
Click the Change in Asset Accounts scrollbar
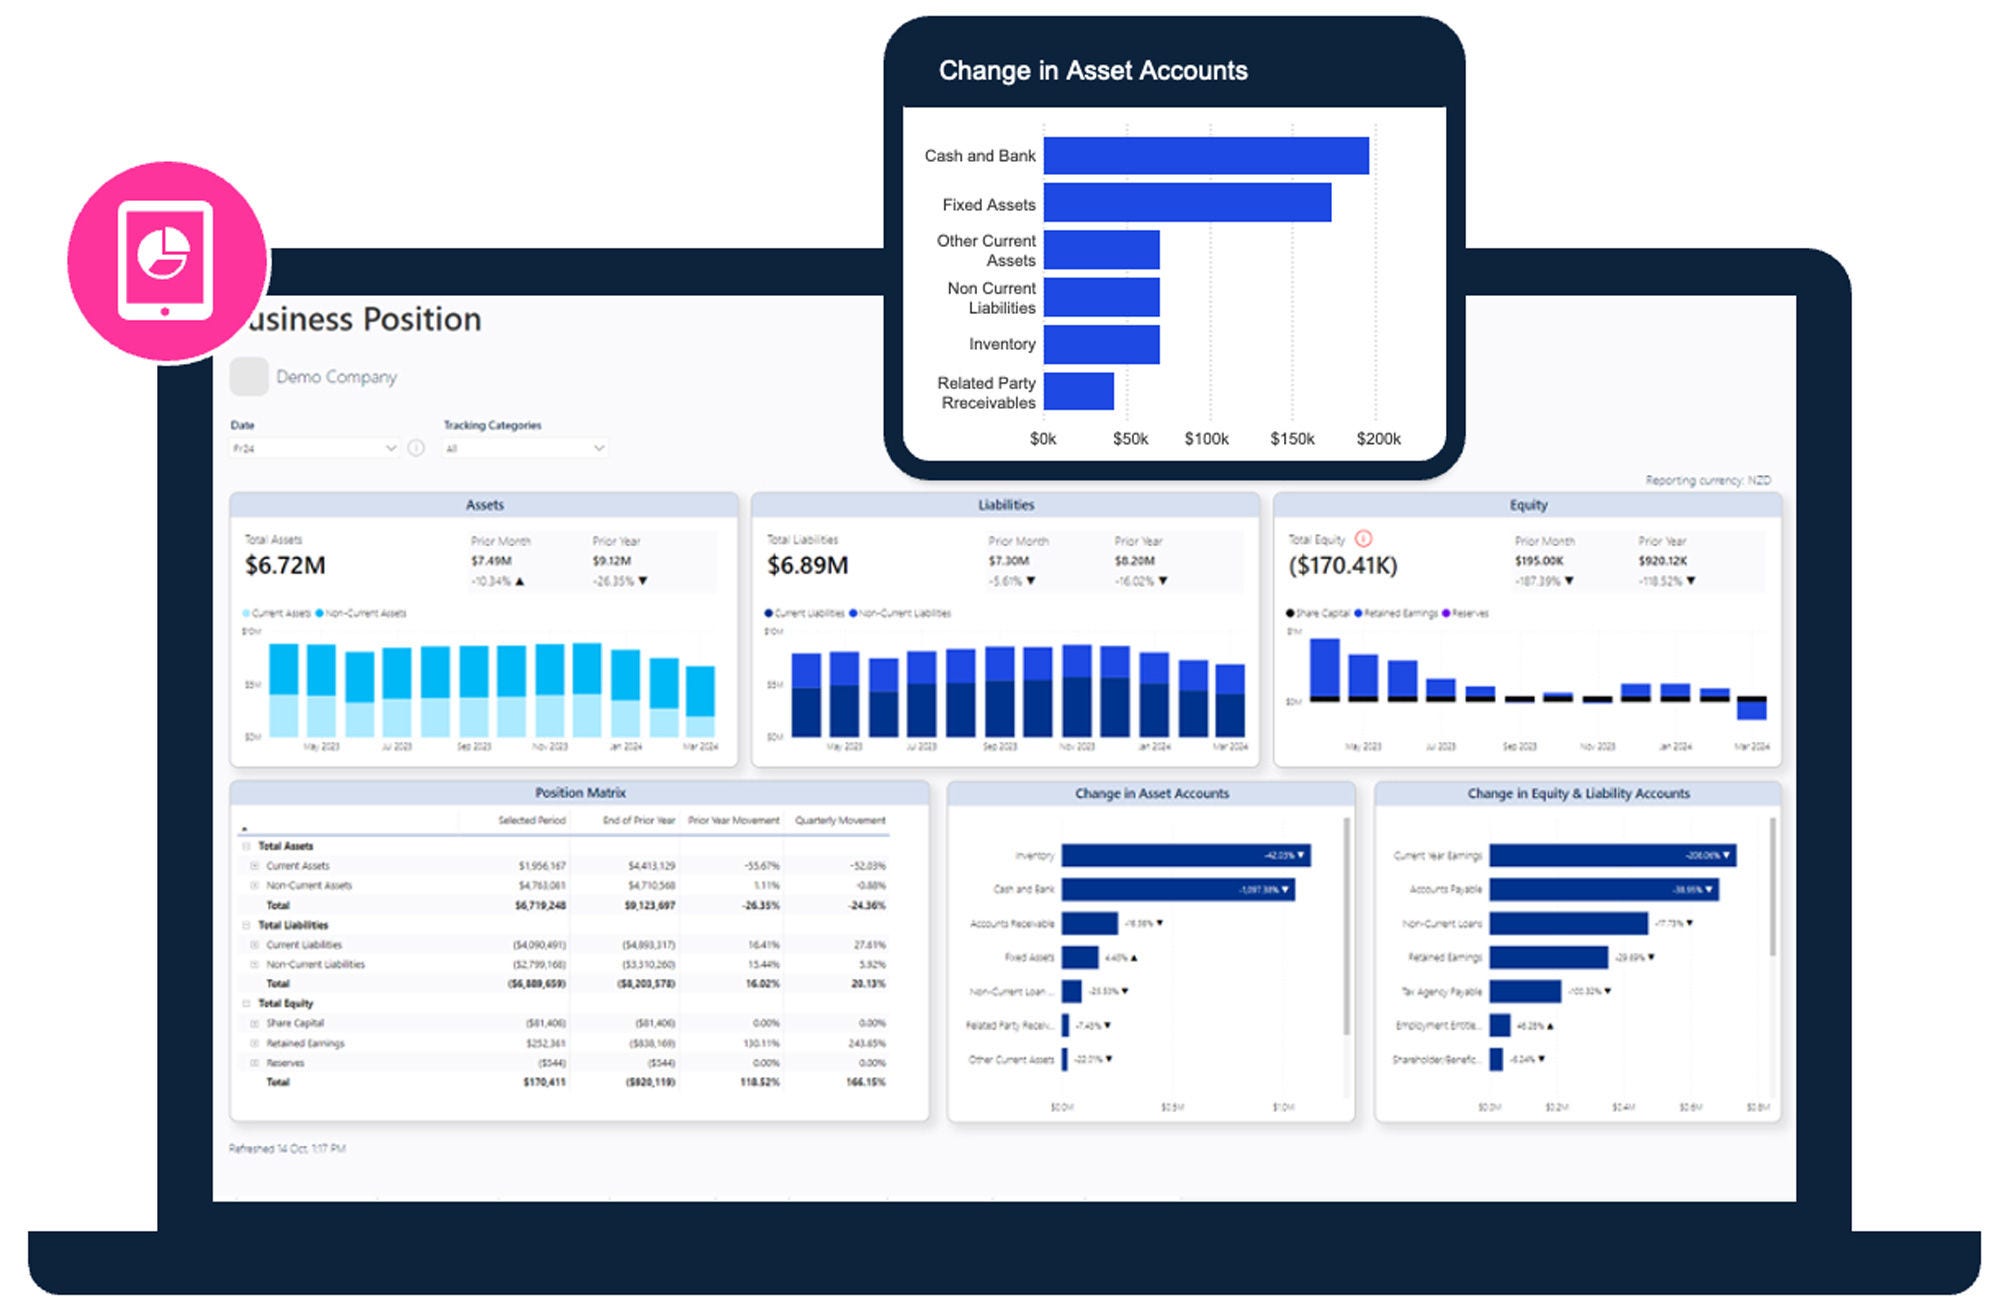click(x=1346, y=925)
